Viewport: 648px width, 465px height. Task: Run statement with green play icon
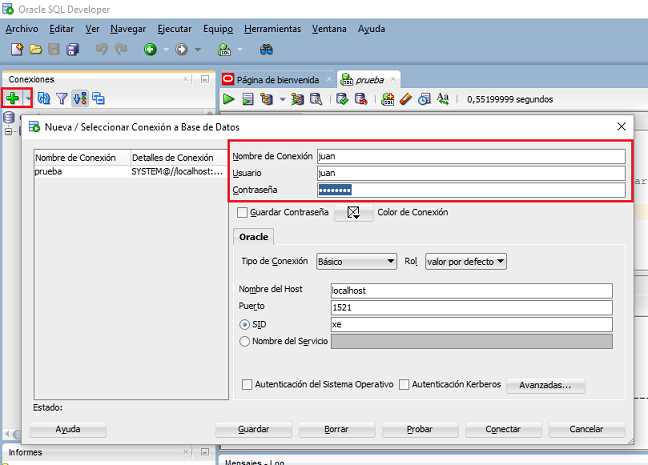coord(229,99)
